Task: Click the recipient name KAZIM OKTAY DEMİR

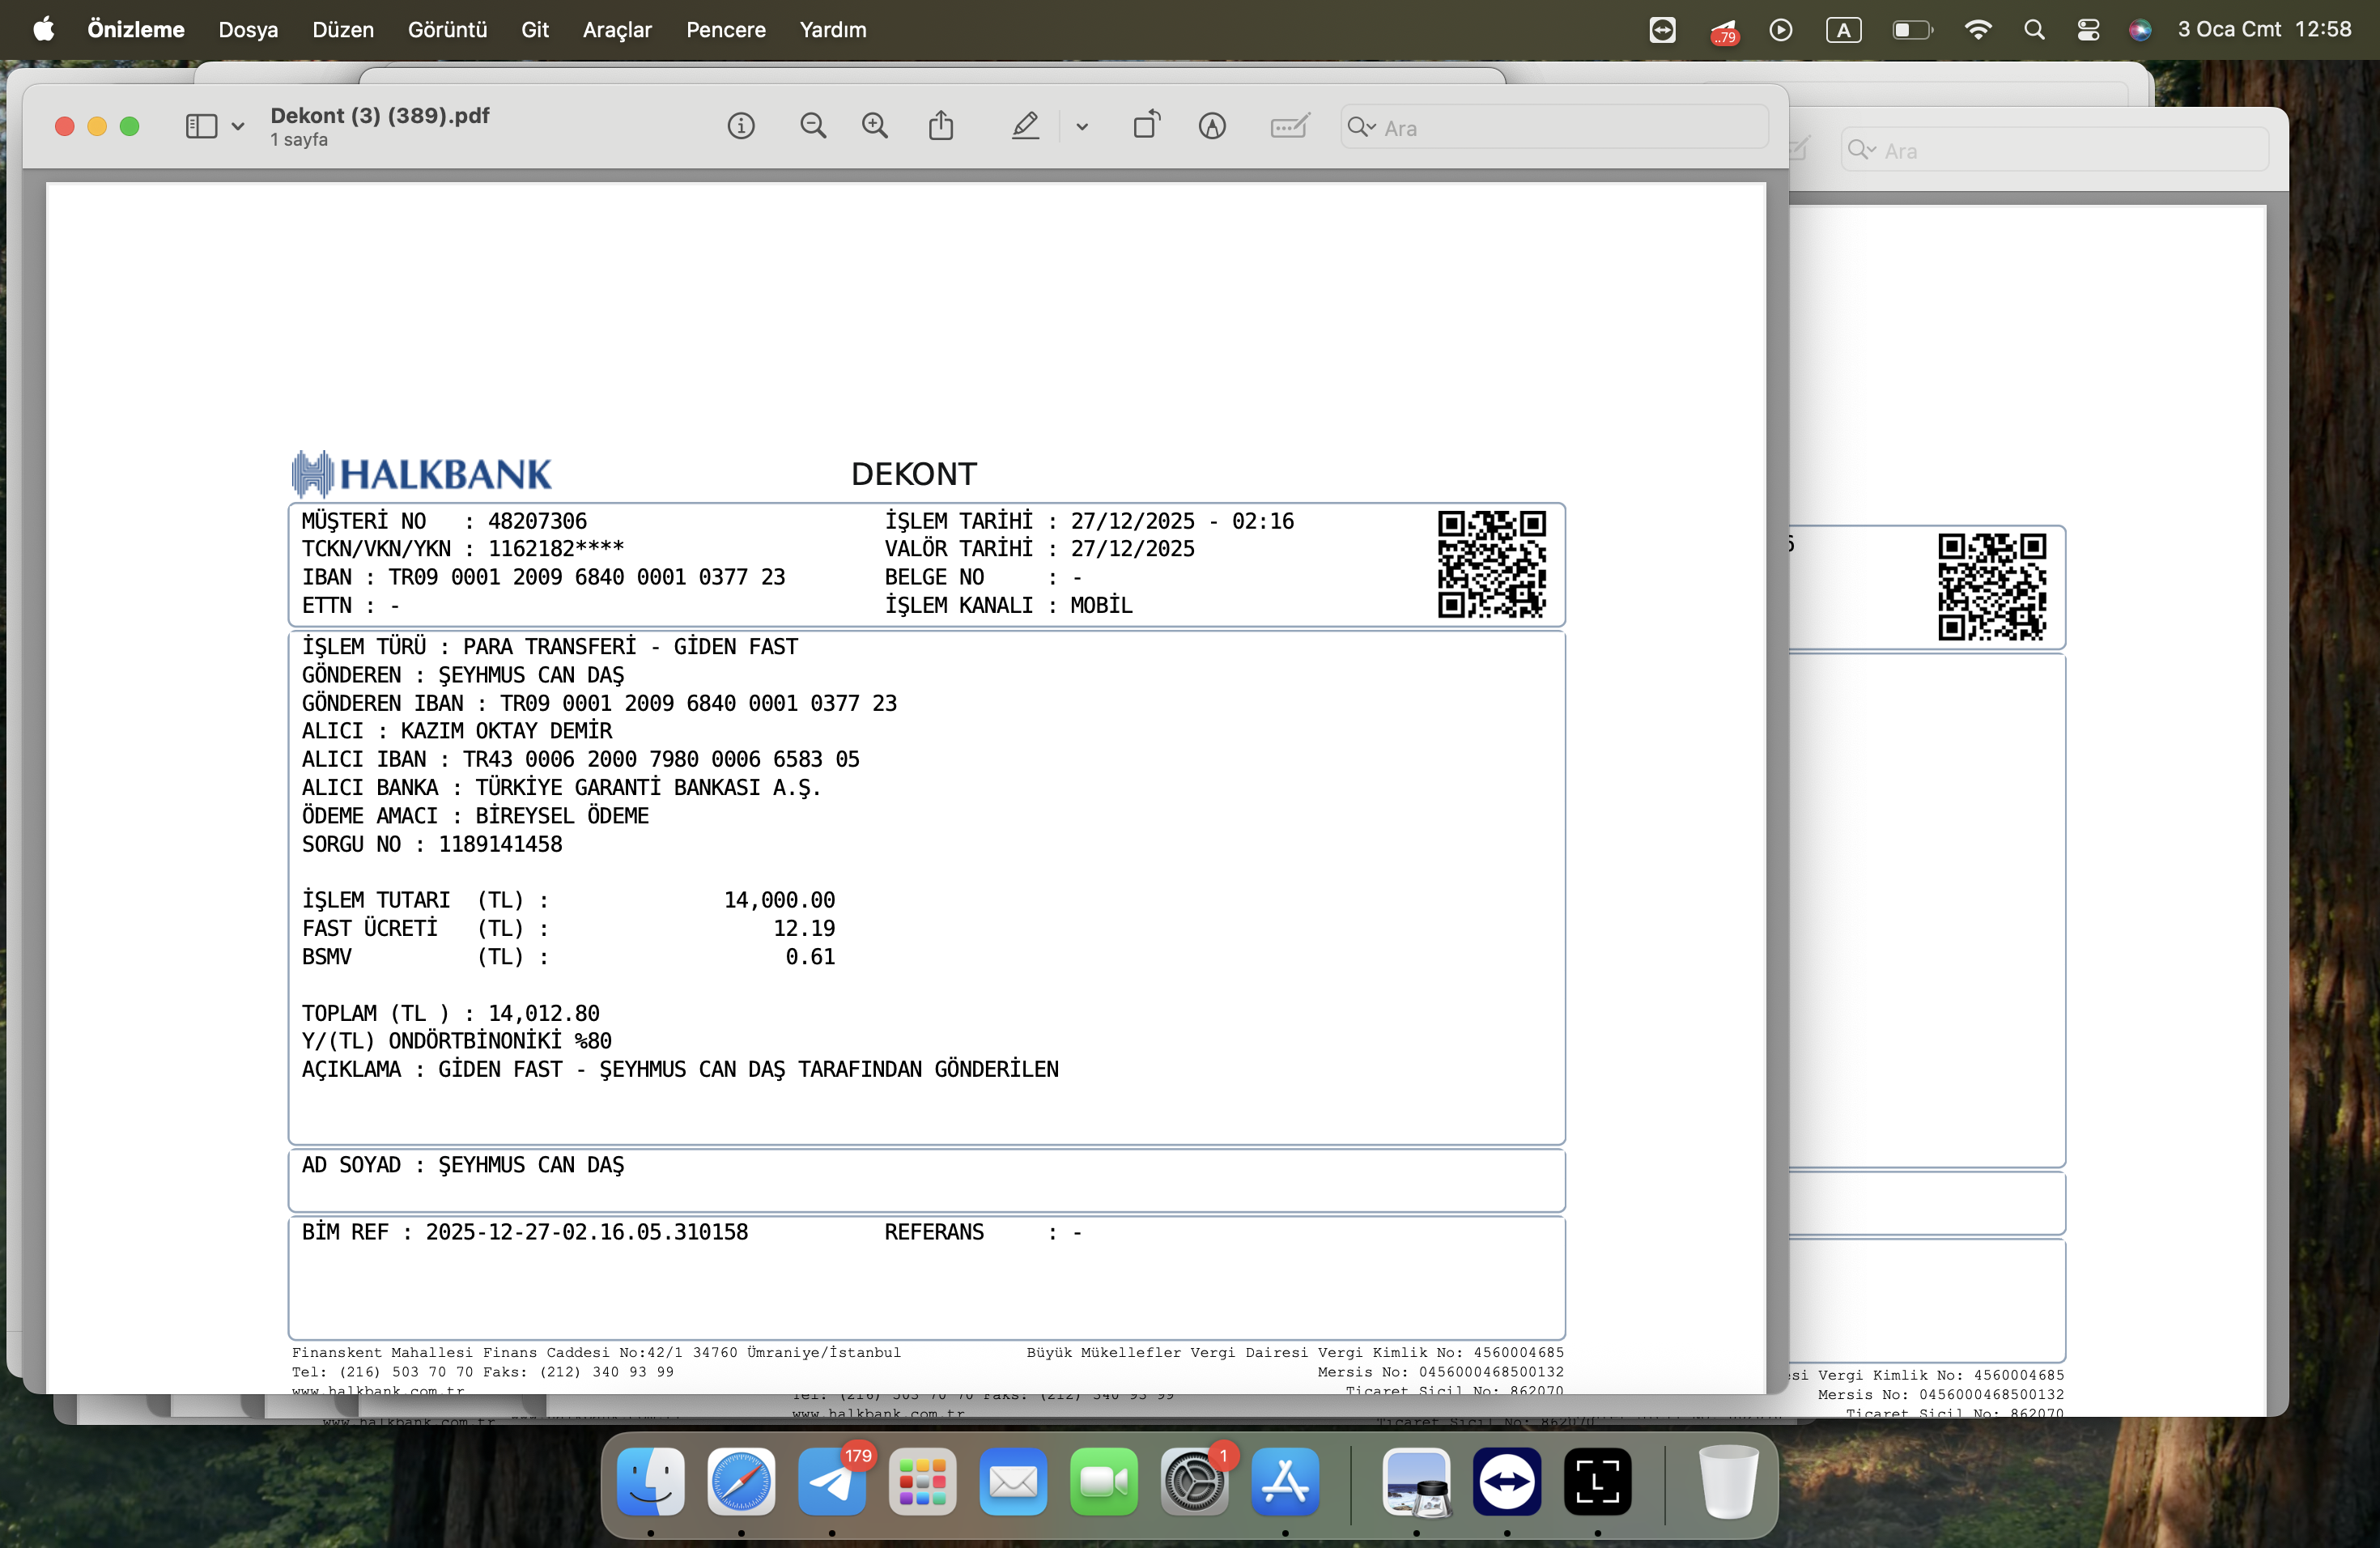Action: pyautogui.click(x=506, y=731)
